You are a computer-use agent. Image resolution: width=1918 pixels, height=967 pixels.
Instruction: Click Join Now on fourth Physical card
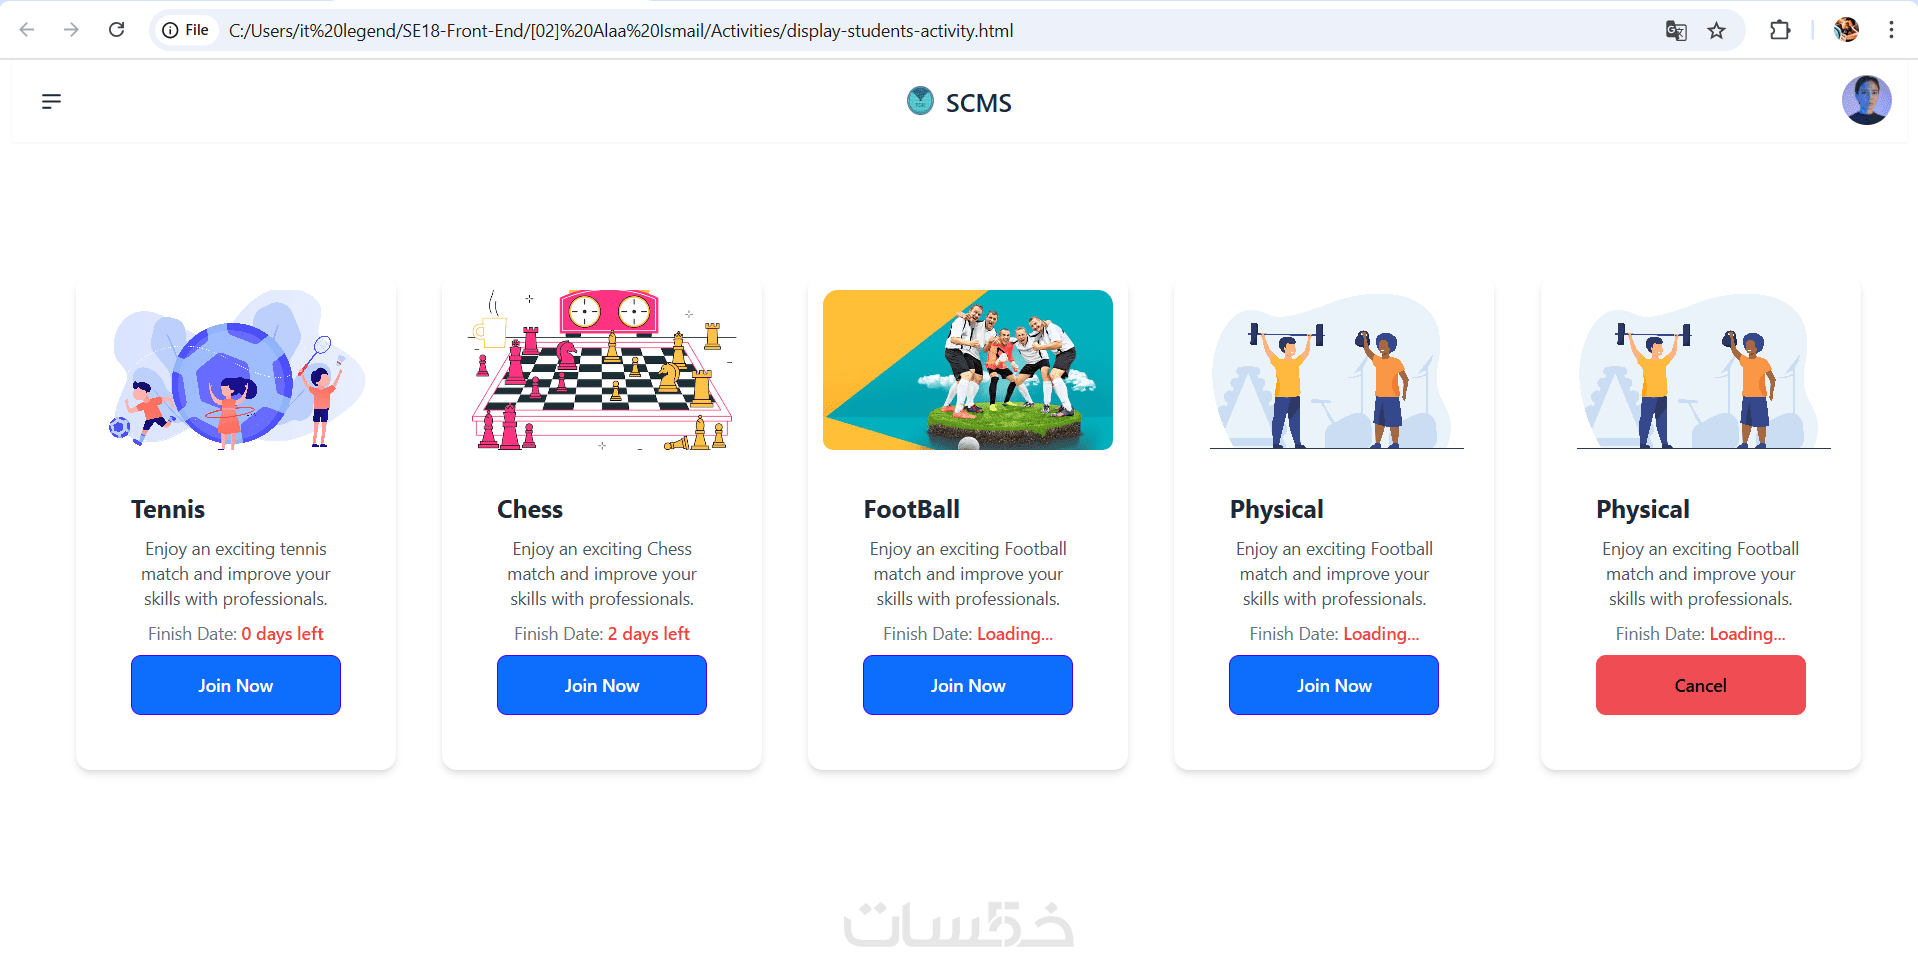tap(1334, 685)
